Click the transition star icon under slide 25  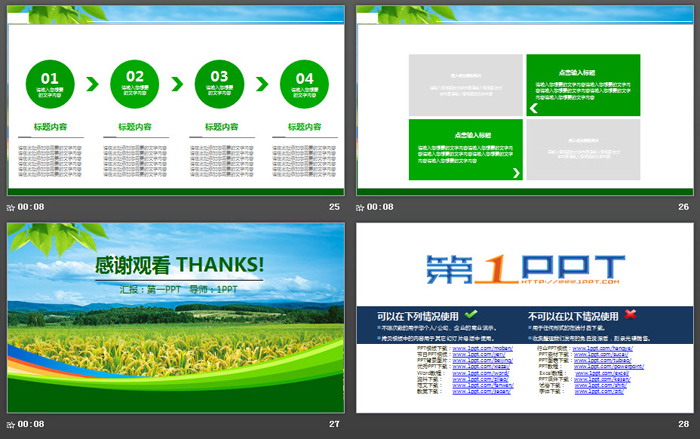pos(11,207)
